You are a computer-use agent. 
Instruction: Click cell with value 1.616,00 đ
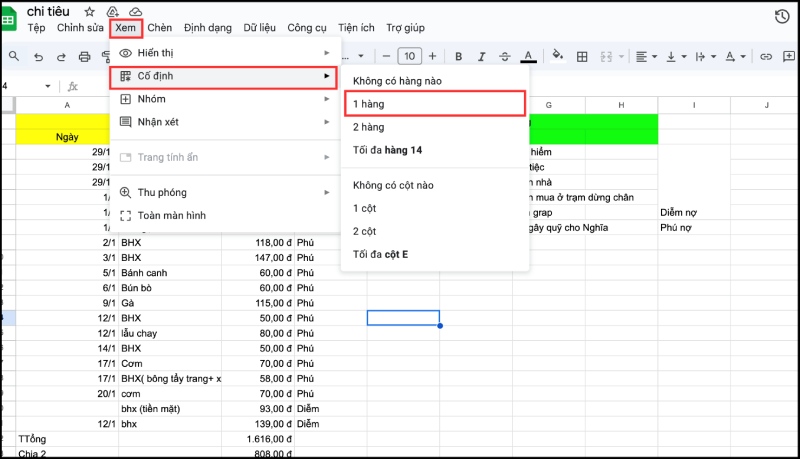(x=258, y=439)
